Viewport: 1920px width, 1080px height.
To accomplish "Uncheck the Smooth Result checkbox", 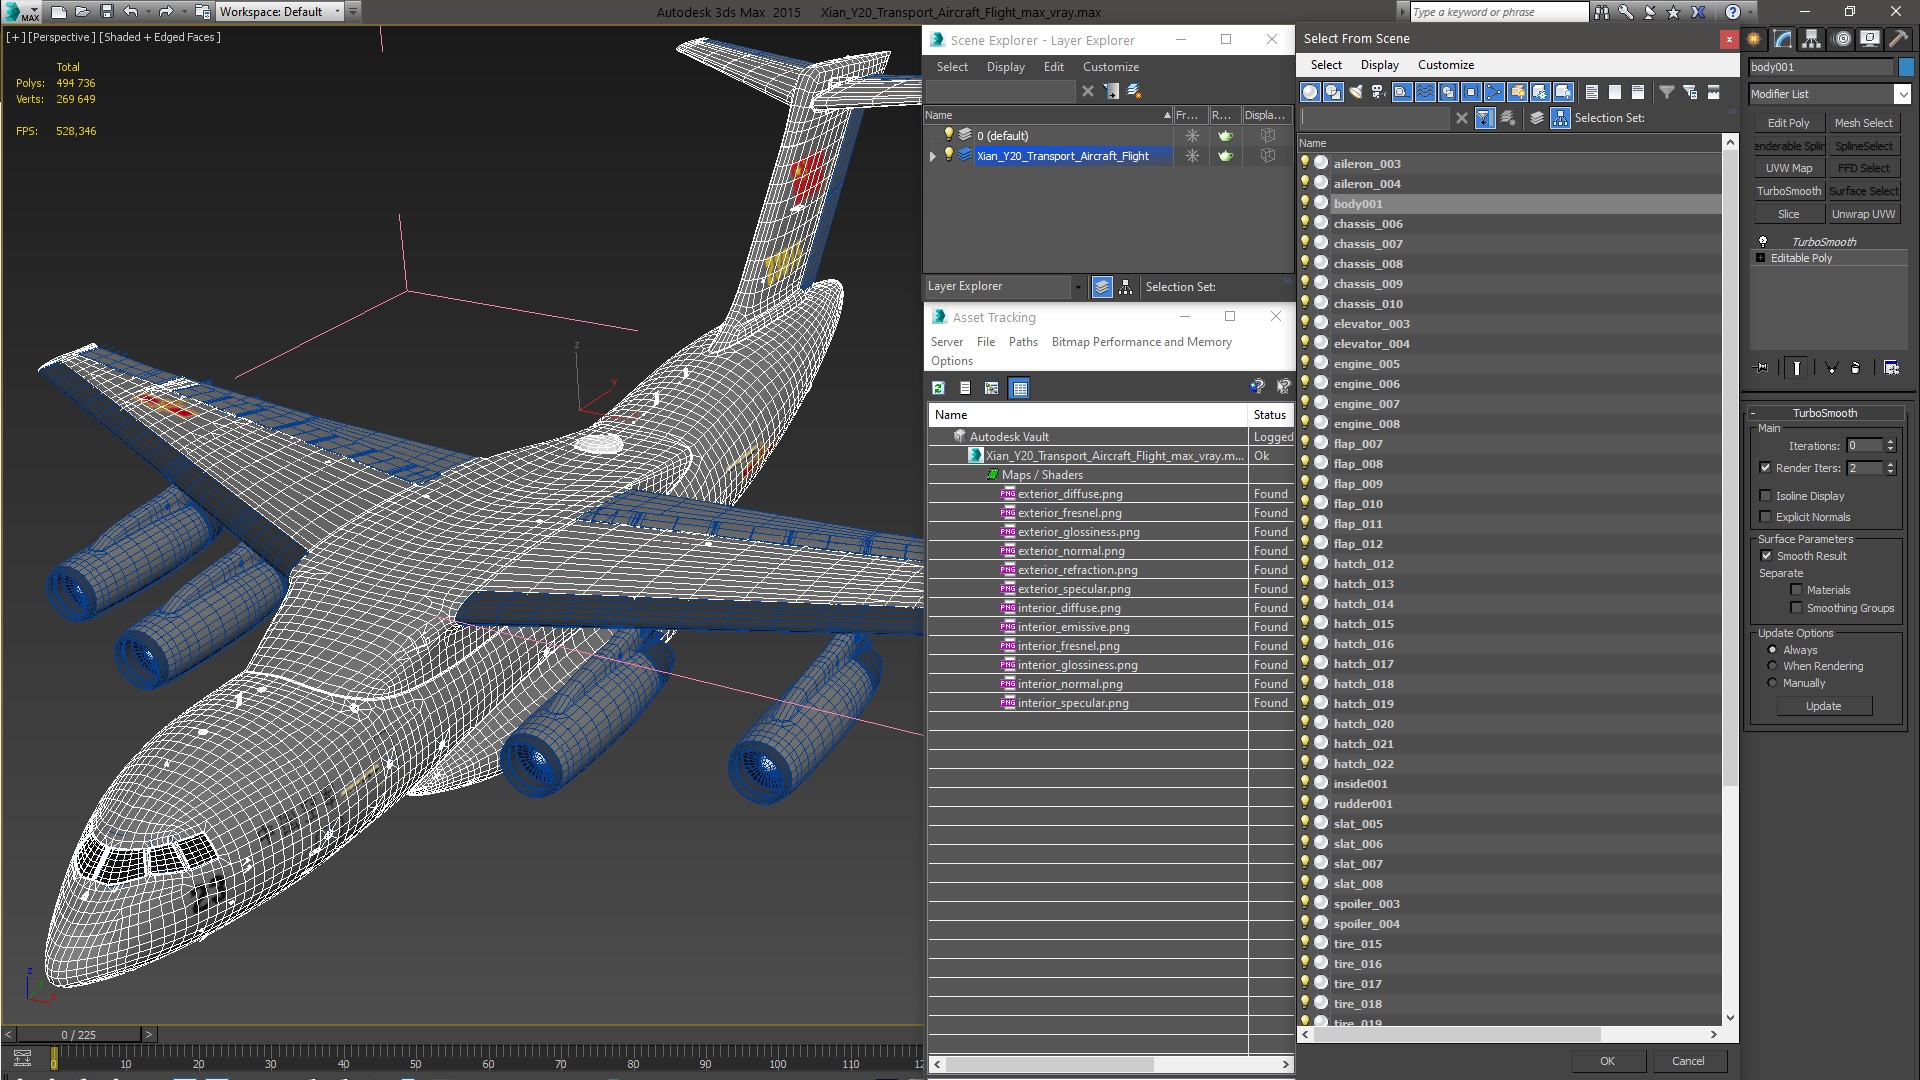I will [x=1765, y=556].
